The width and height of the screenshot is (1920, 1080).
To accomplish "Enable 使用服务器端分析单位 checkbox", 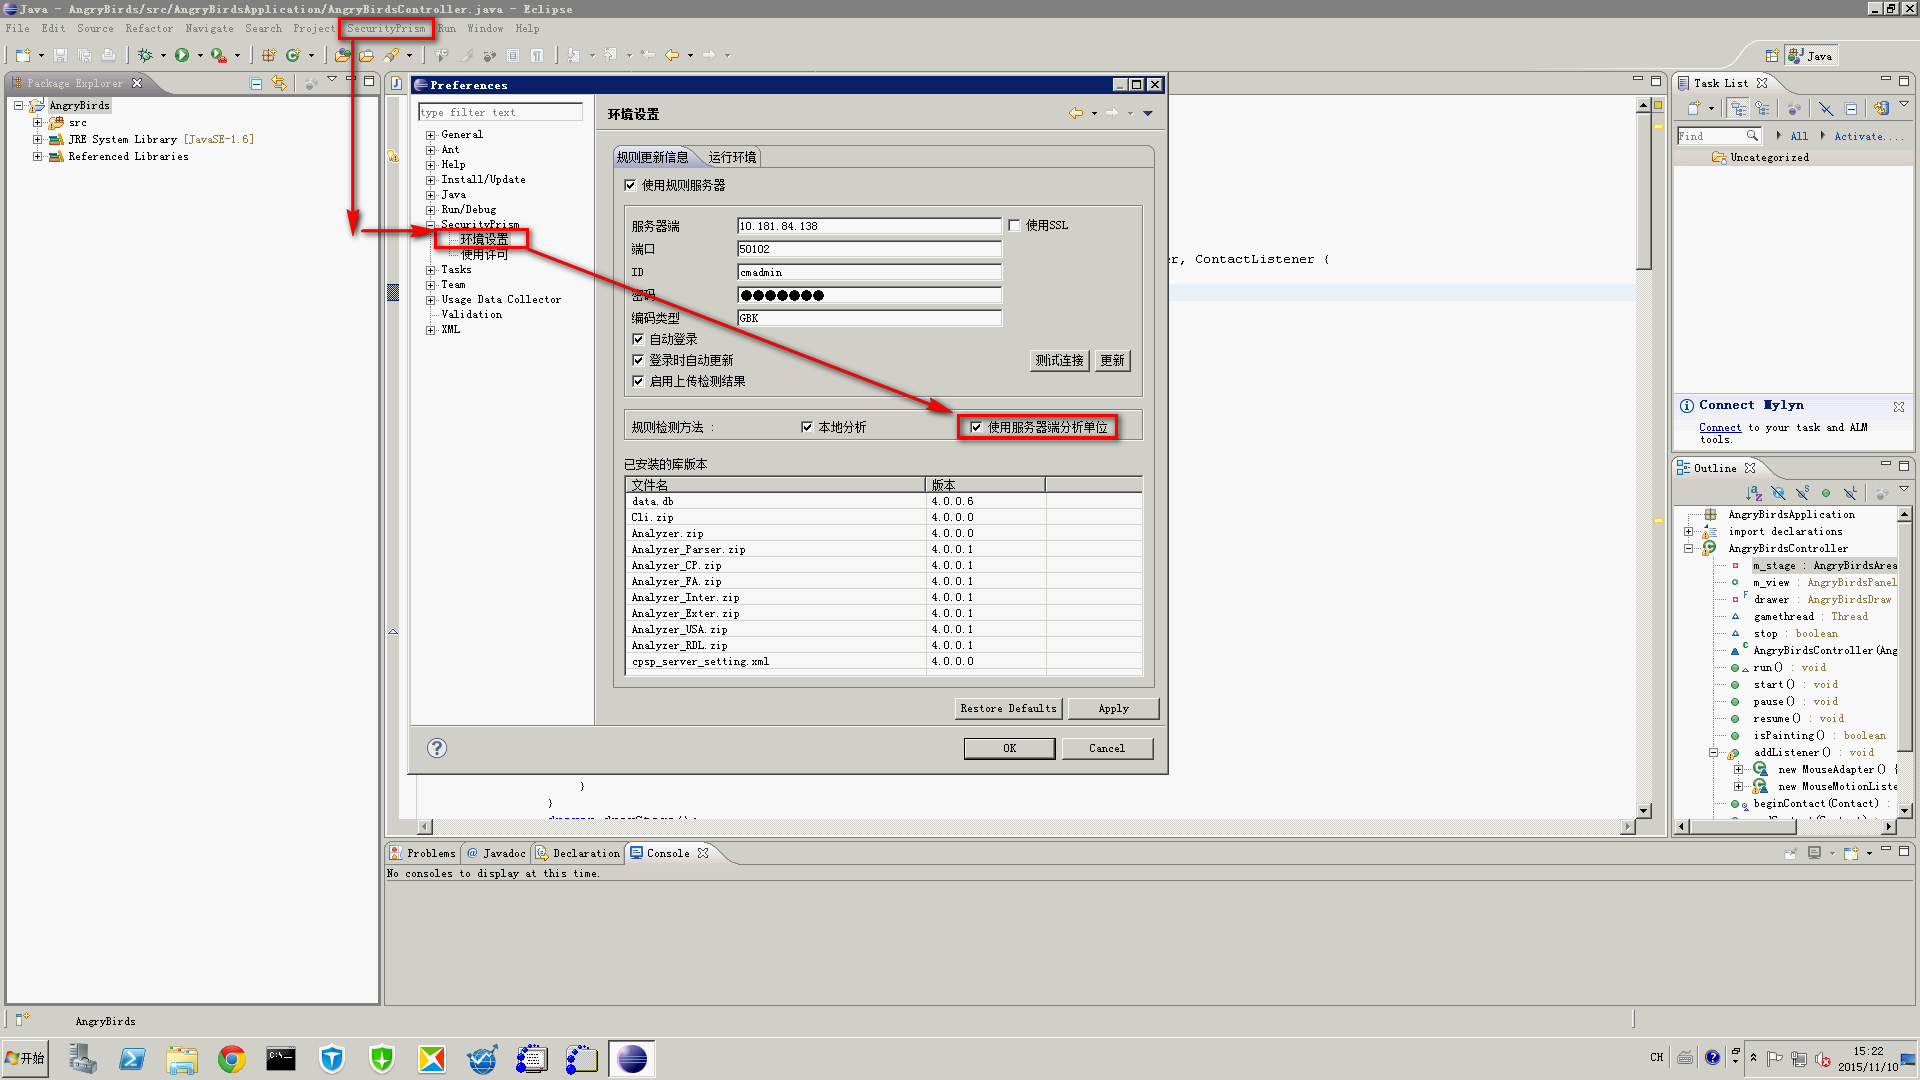I will [977, 427].
